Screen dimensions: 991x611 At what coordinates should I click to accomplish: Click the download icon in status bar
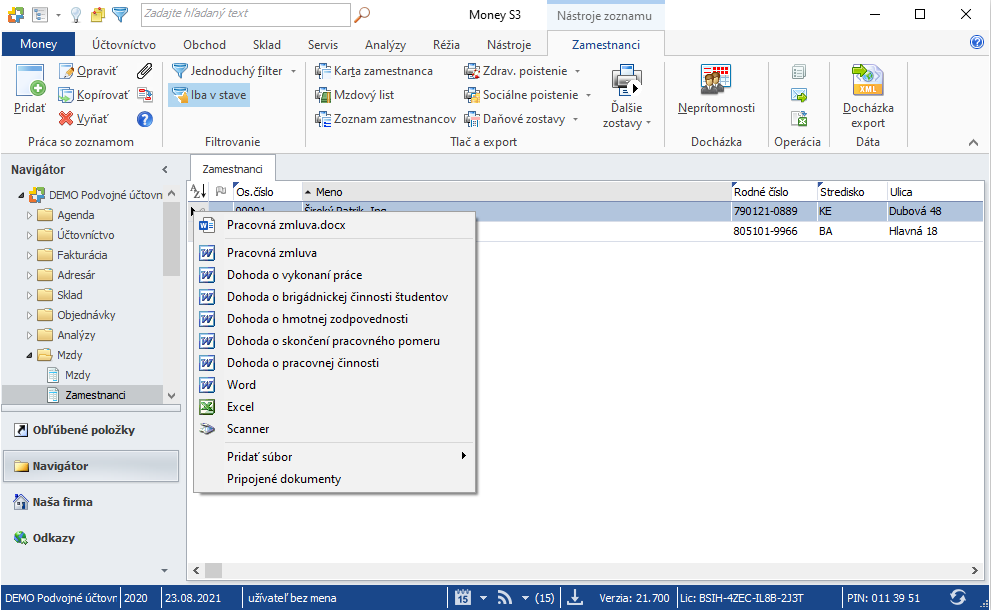[x=575, y=597]
